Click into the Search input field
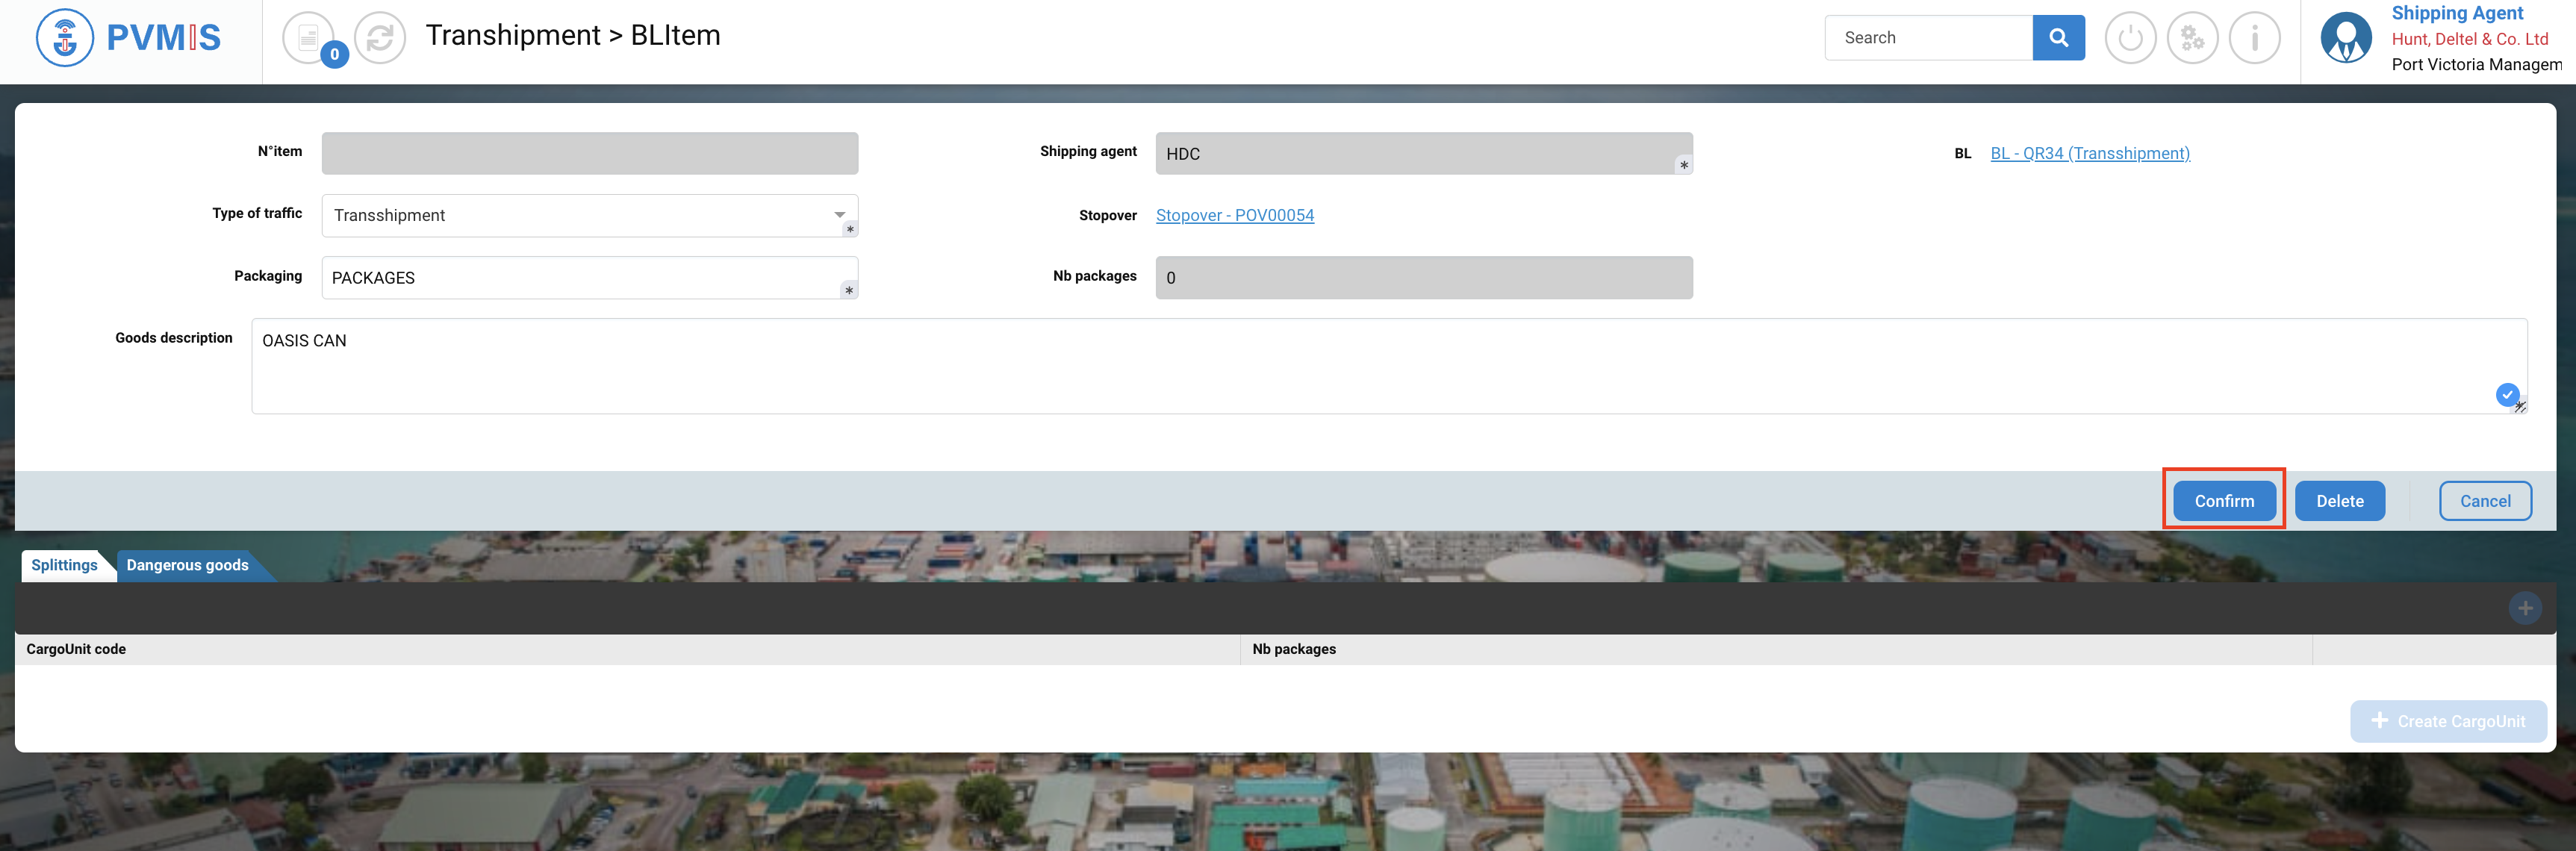Screen dimensions: 2576x851 coord(1927,38)
